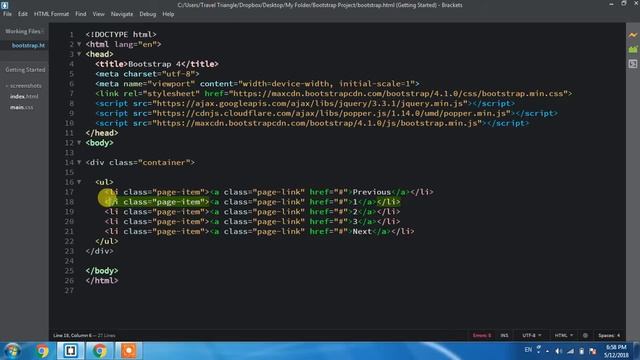Open the second Chrome taskbar icon
This screenshot has width=640, height=360.
pyautogui.click(x=99, y=351)
